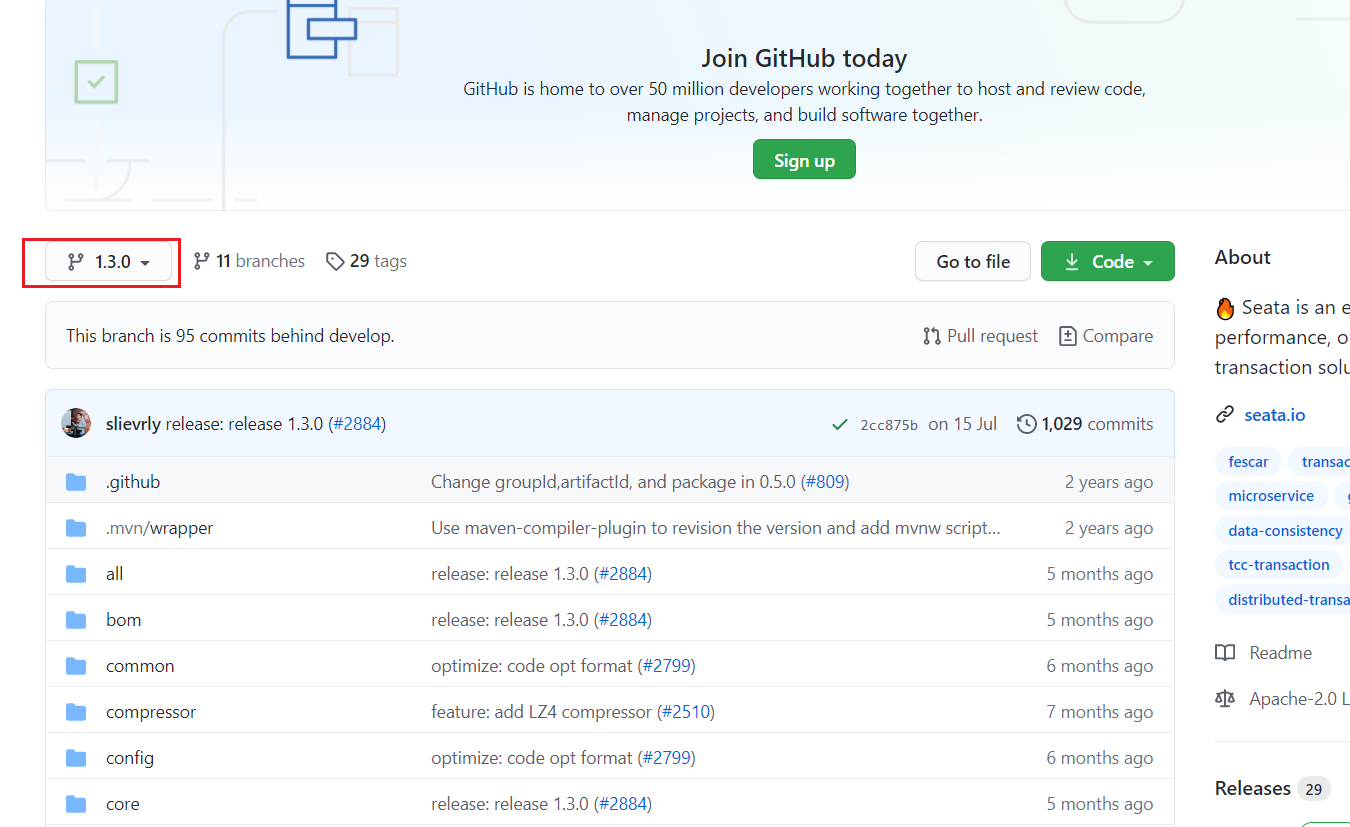Click the commits history clock icon

pos(1026,424)
